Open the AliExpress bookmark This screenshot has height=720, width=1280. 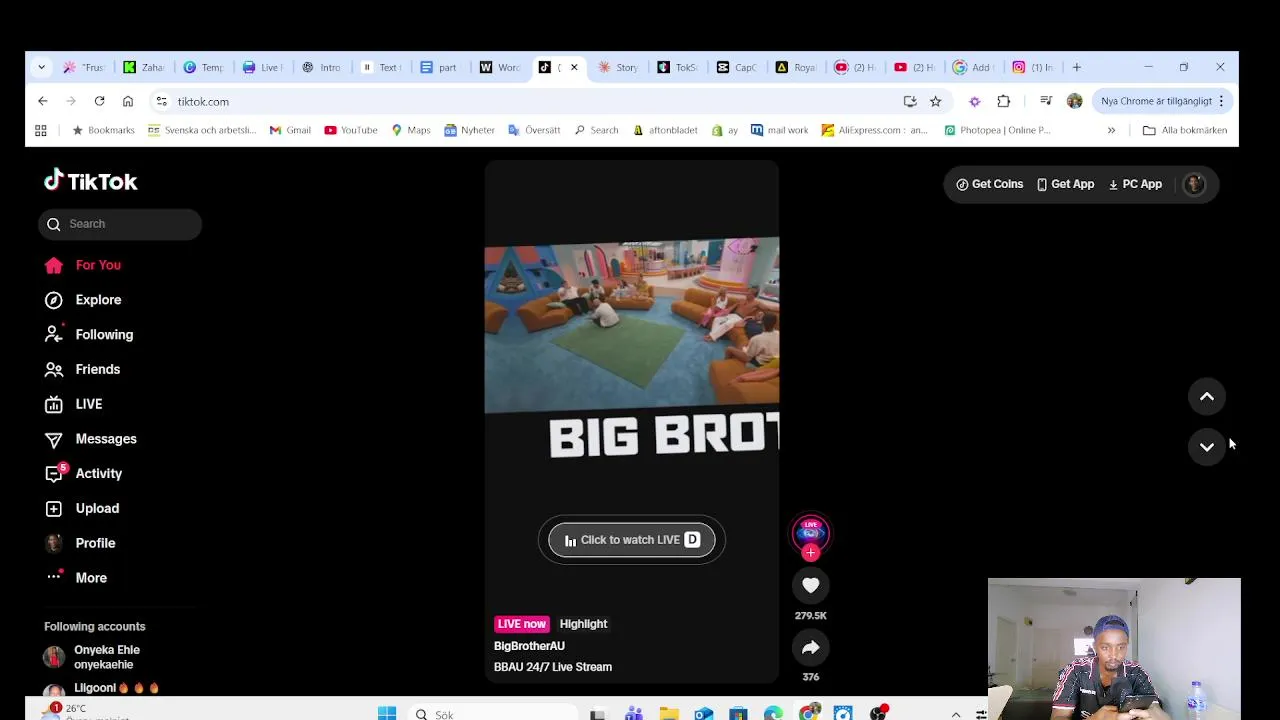[x=875, y=130]
